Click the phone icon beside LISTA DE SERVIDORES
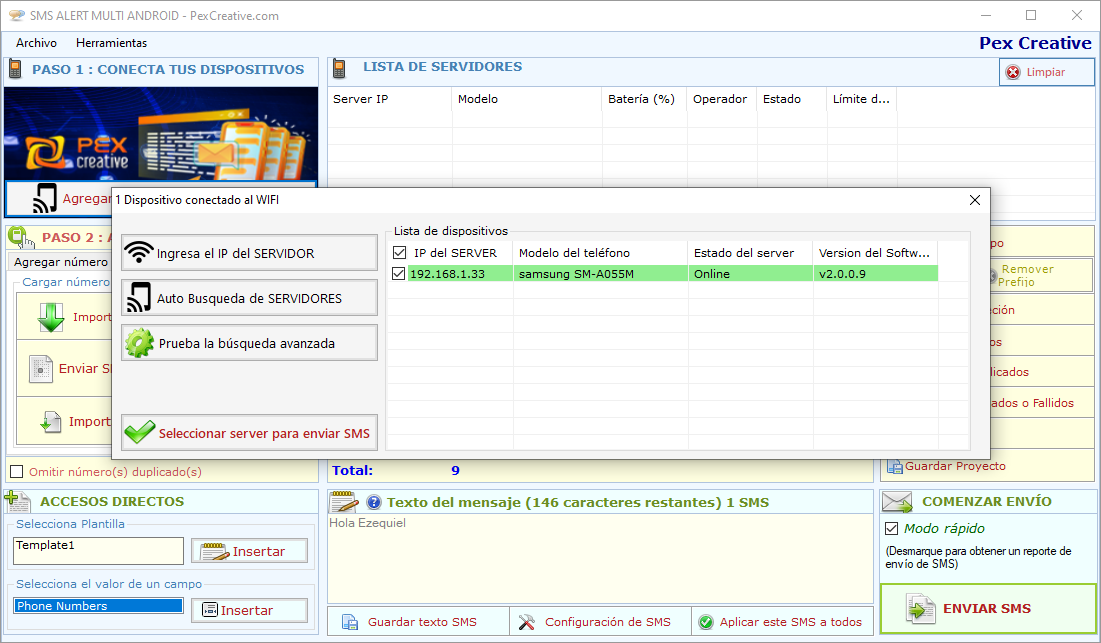 point(339,68)
